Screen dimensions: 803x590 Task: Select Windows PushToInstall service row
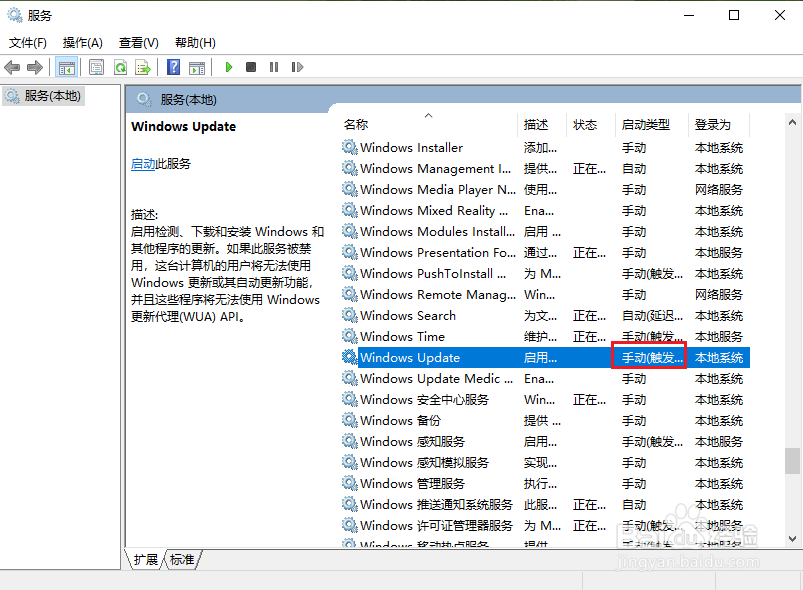pyautogui.click(x=545, y=273)
